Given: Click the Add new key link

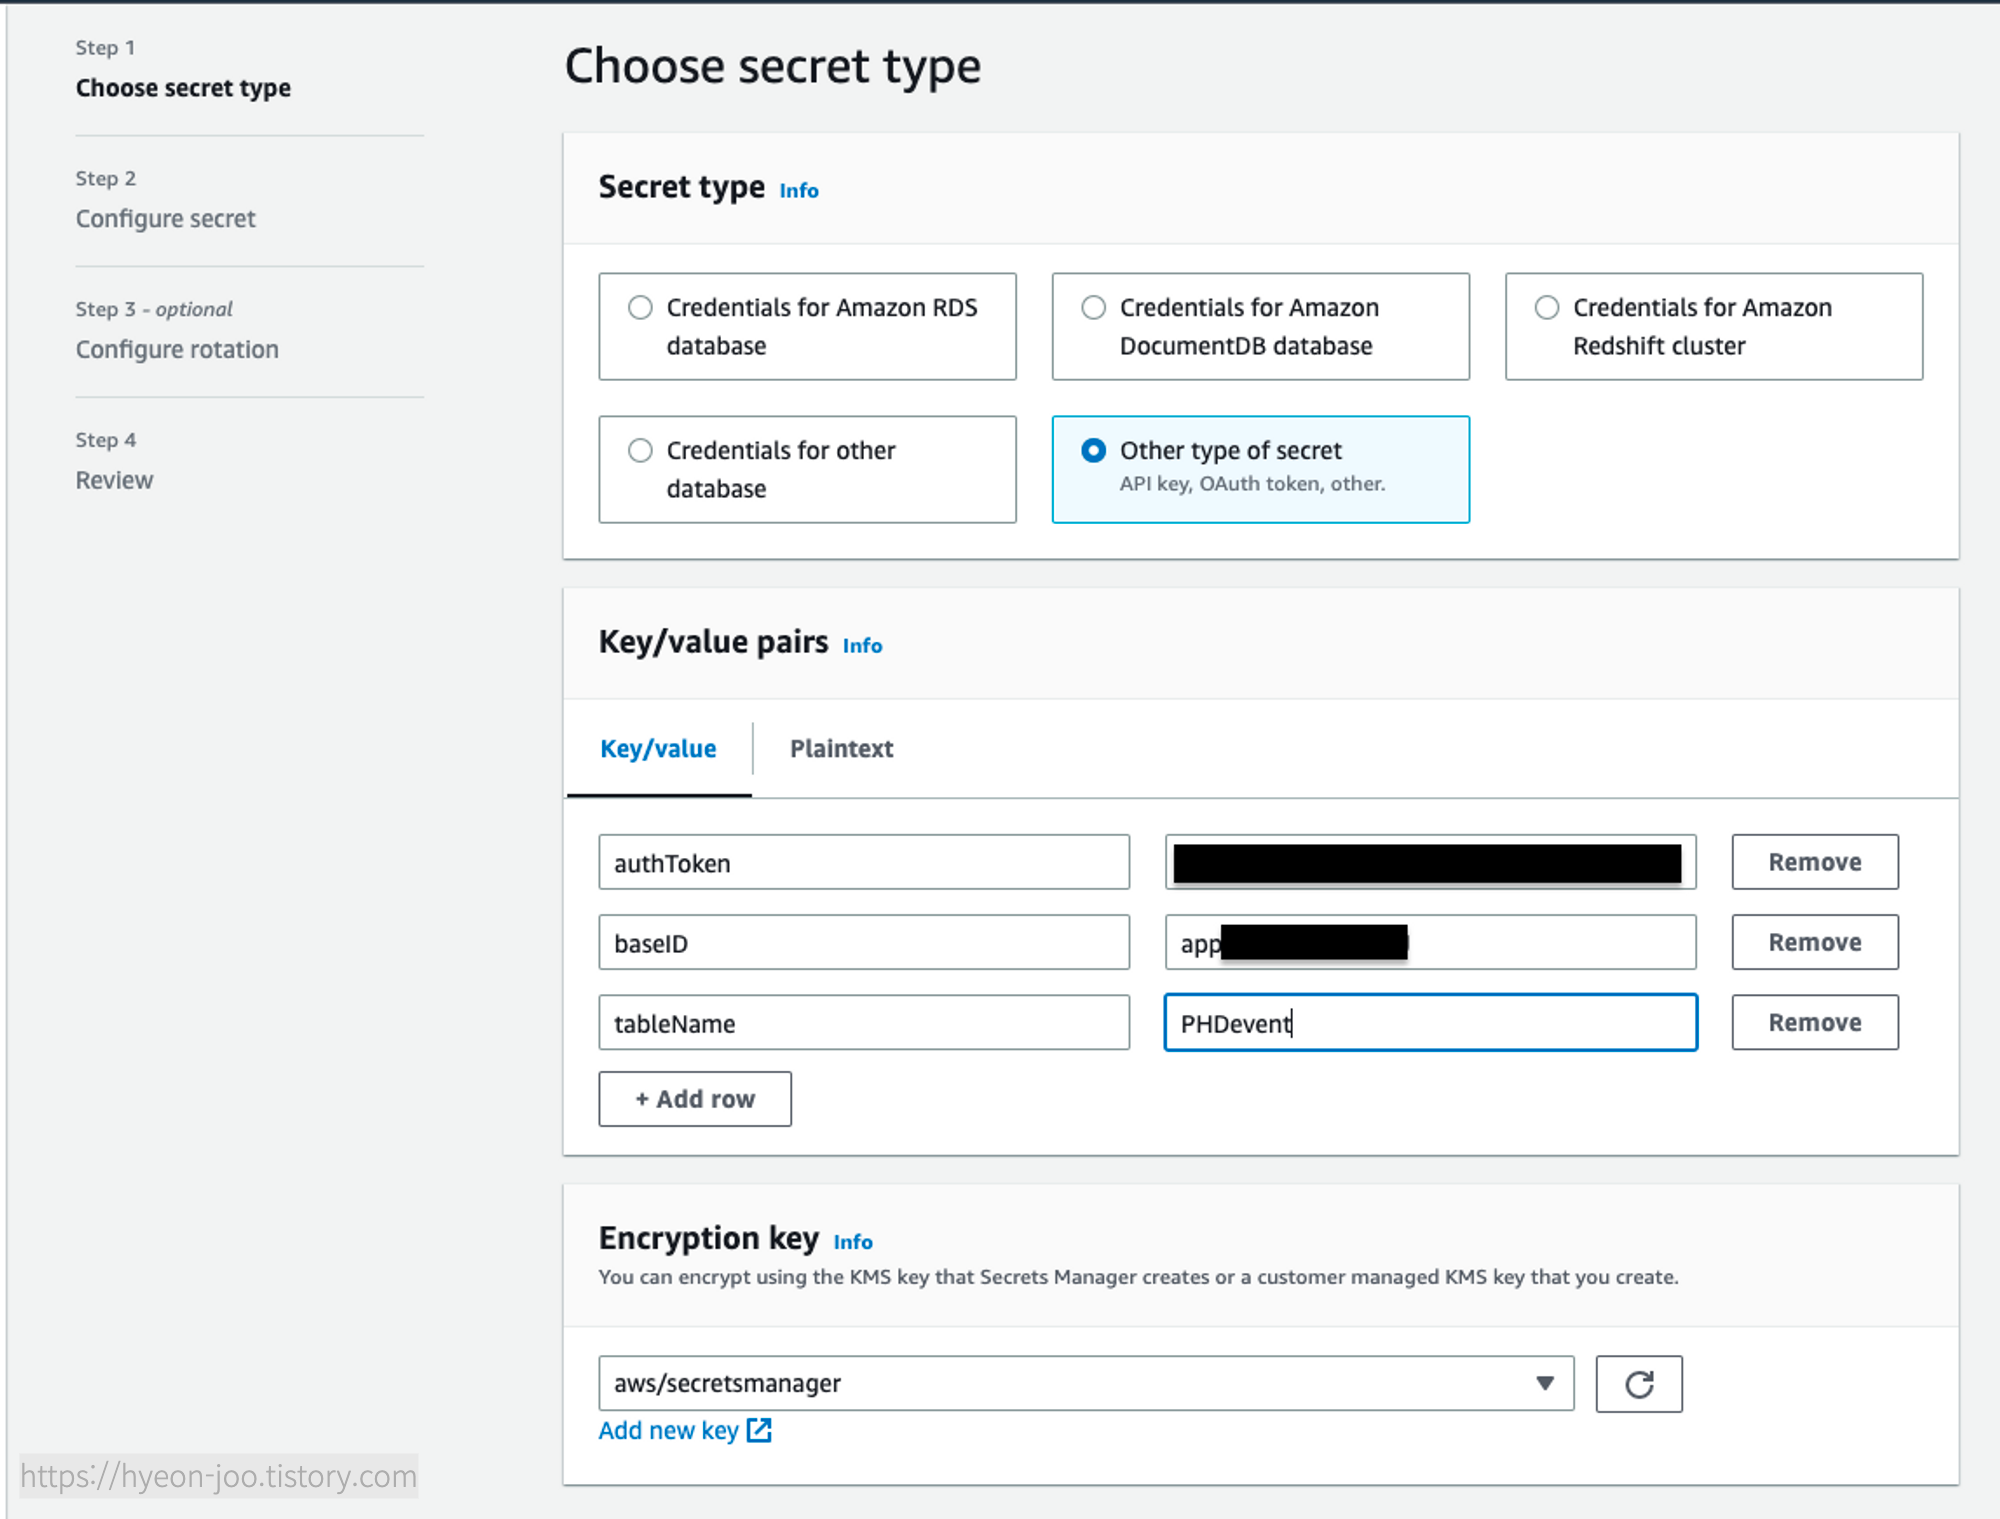Looking at the screenshot, I should click(x=668, y=1430).
